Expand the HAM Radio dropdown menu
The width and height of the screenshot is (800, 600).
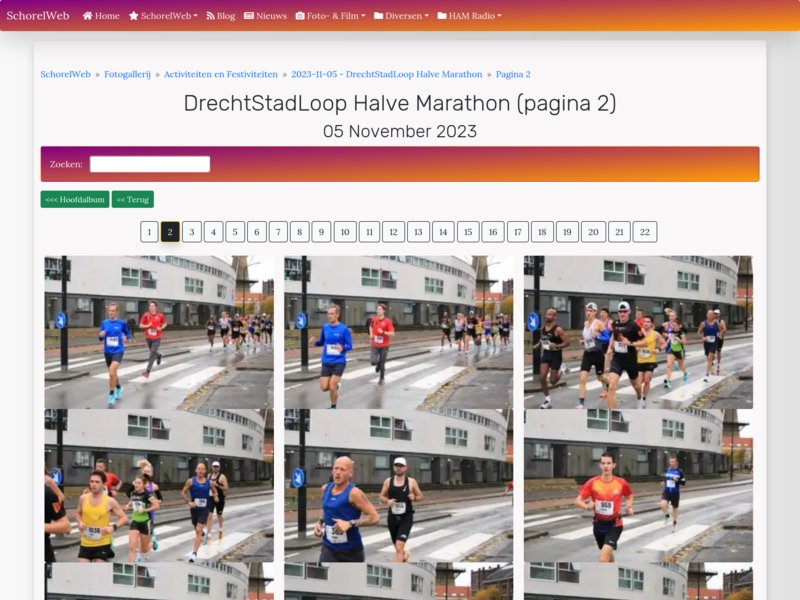(x=469, y=16)
